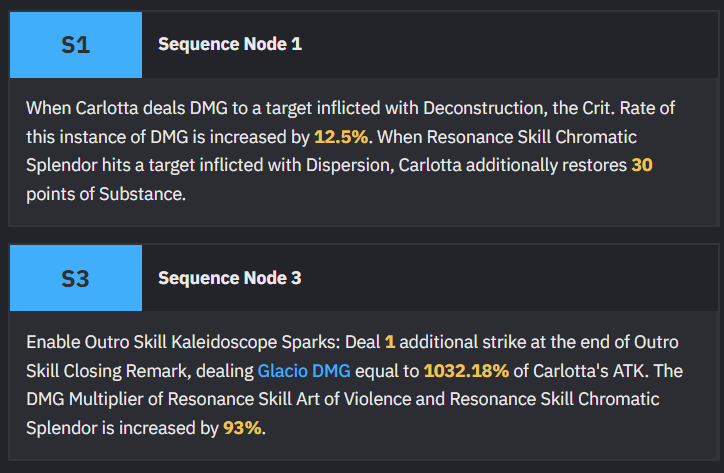
Task: Click the 93% highlighted value
Action: [x=242, y=428]
